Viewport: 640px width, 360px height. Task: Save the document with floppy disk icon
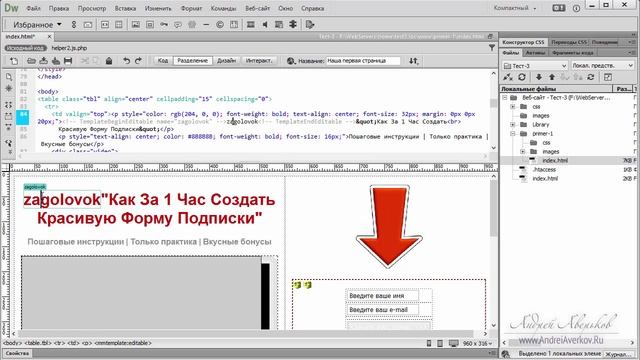(68, 61)
